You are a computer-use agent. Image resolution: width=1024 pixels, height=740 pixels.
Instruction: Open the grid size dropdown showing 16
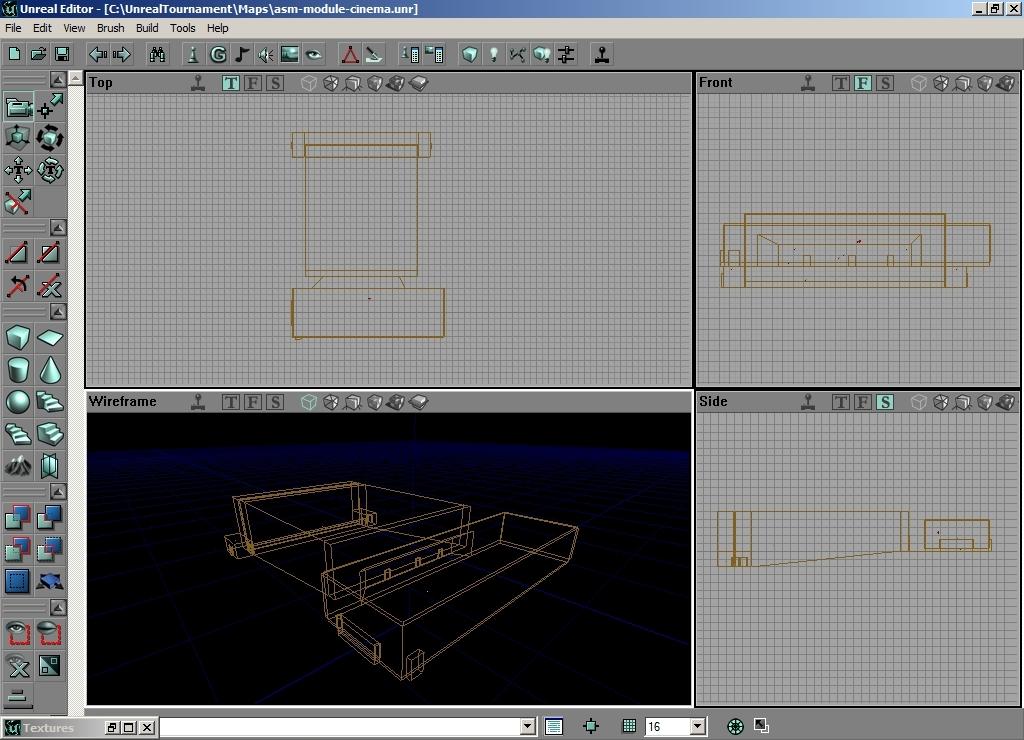point(698,727)
